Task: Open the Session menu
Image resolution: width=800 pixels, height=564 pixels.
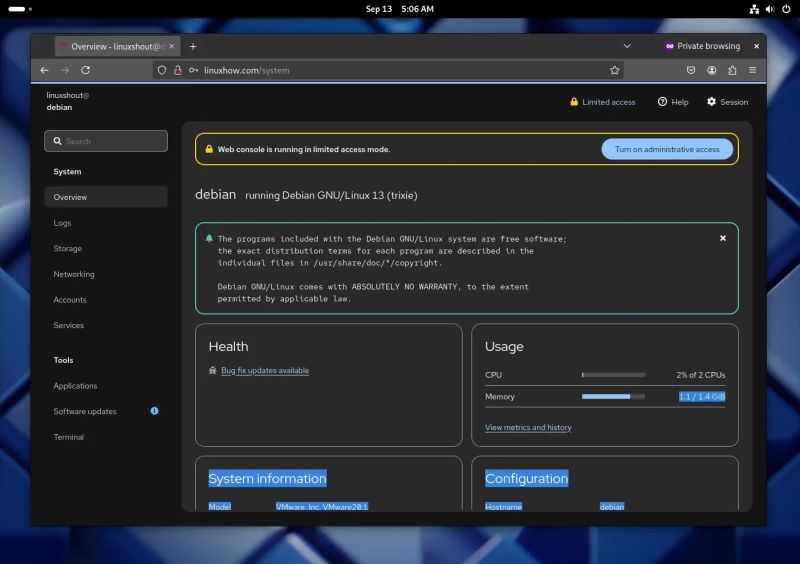Action: 728,102
